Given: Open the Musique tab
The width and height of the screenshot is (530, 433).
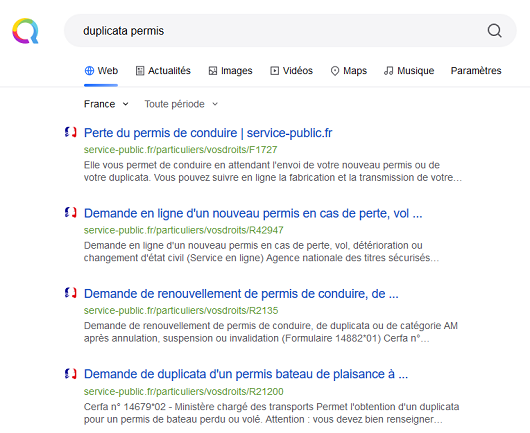Looking at the screenshot, I should coord(409,71).
